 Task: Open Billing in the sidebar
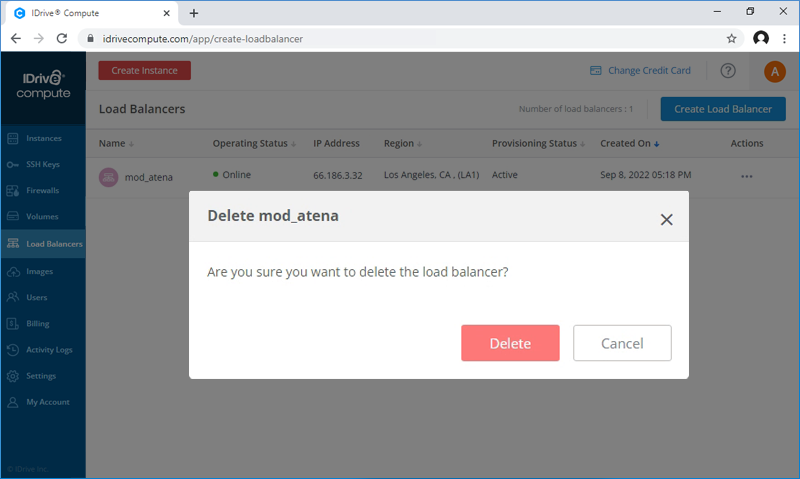38,323
